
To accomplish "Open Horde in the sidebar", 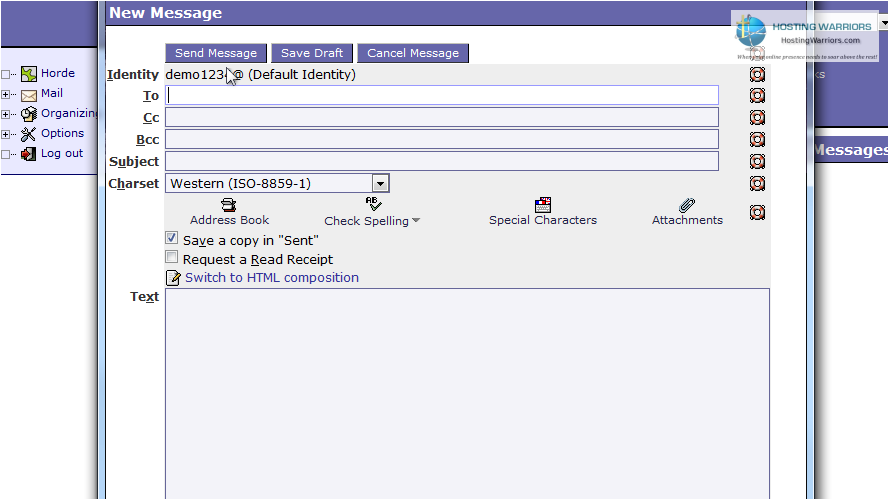I will (x=58, y=73).
